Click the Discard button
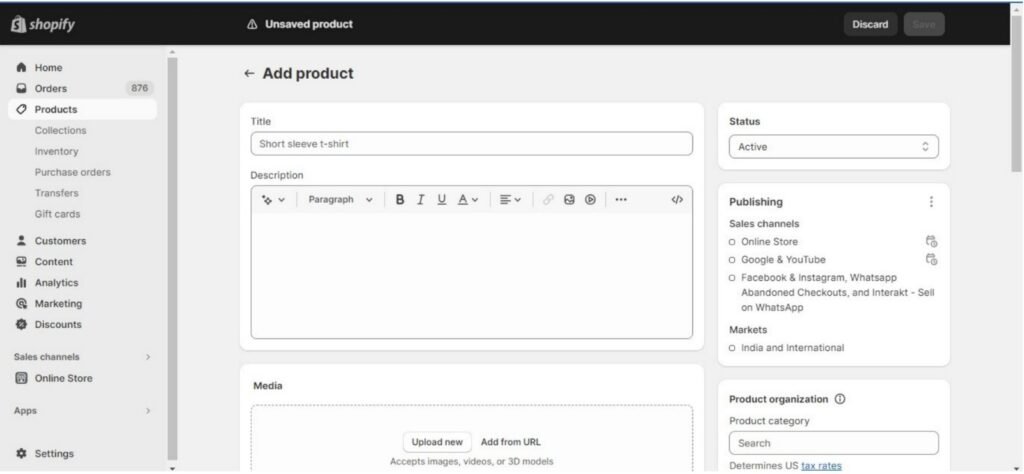The height and width of the screenshot is (474, 1024). point(870,24)
